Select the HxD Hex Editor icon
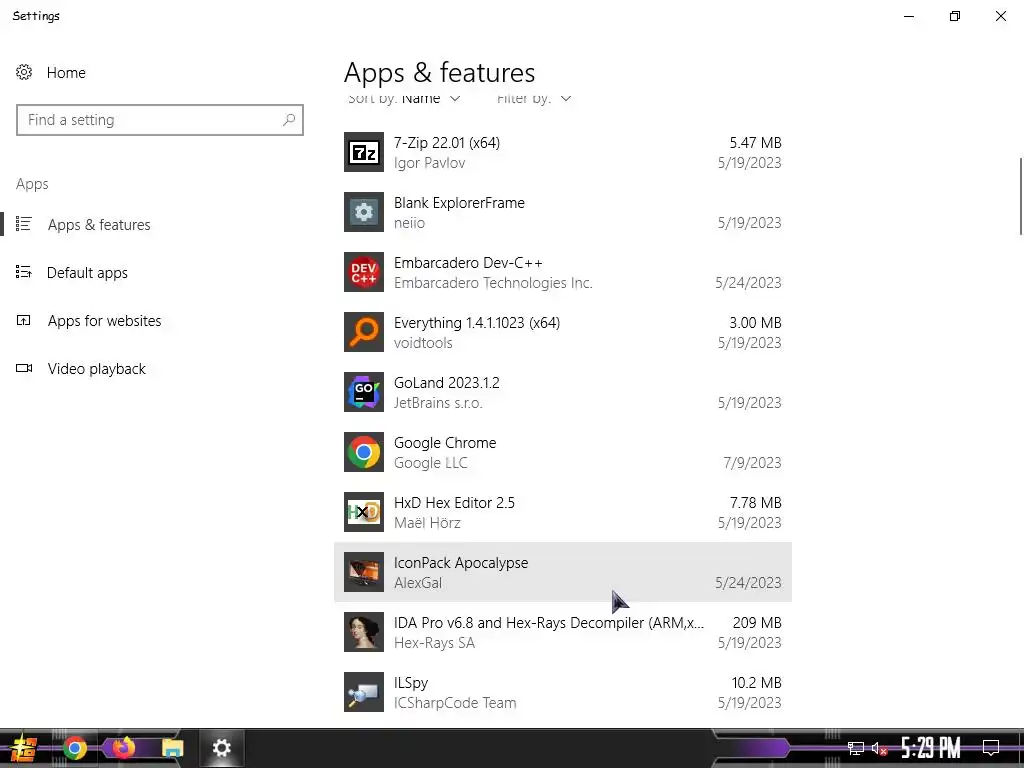1024x768 pixels. tap(364, 513)
